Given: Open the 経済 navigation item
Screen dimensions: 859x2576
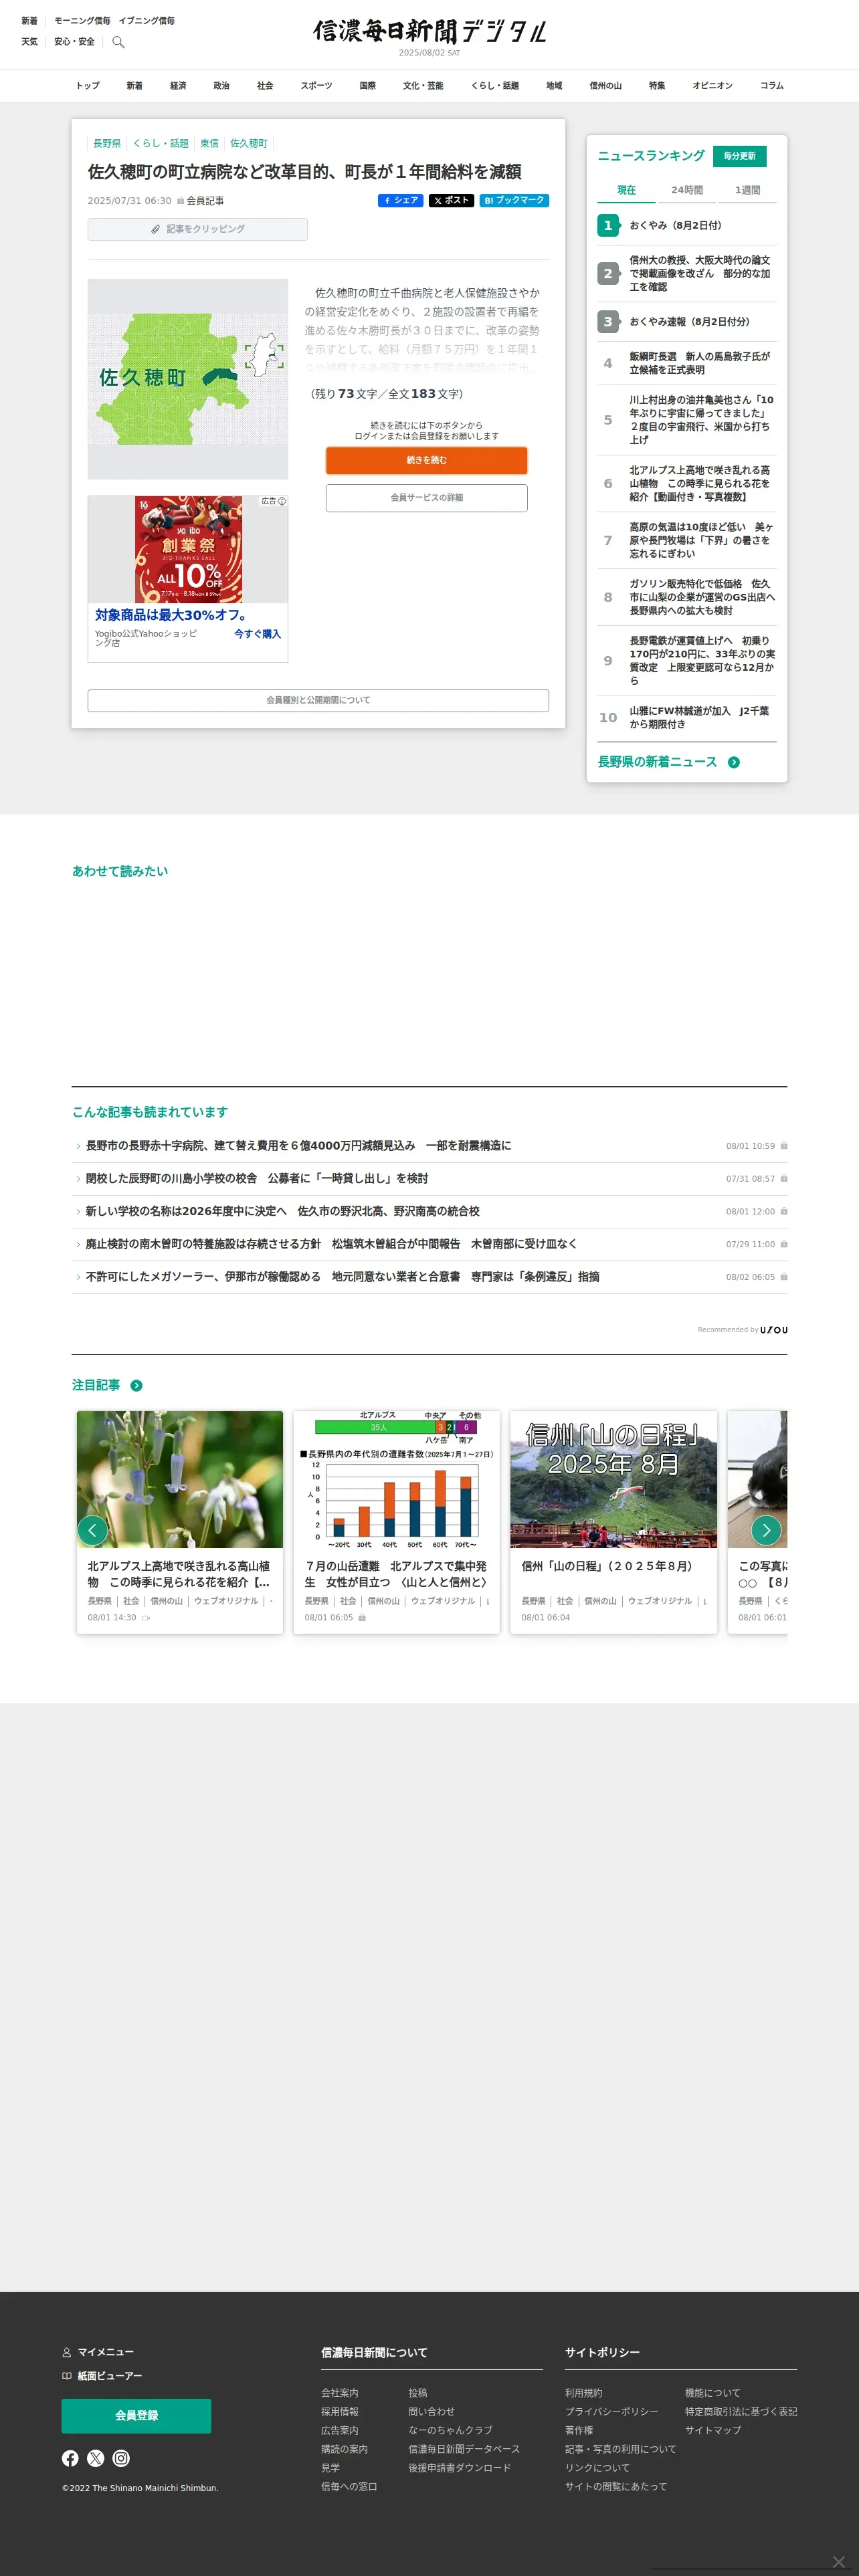Looking at the screenshot, I should 178,86.
